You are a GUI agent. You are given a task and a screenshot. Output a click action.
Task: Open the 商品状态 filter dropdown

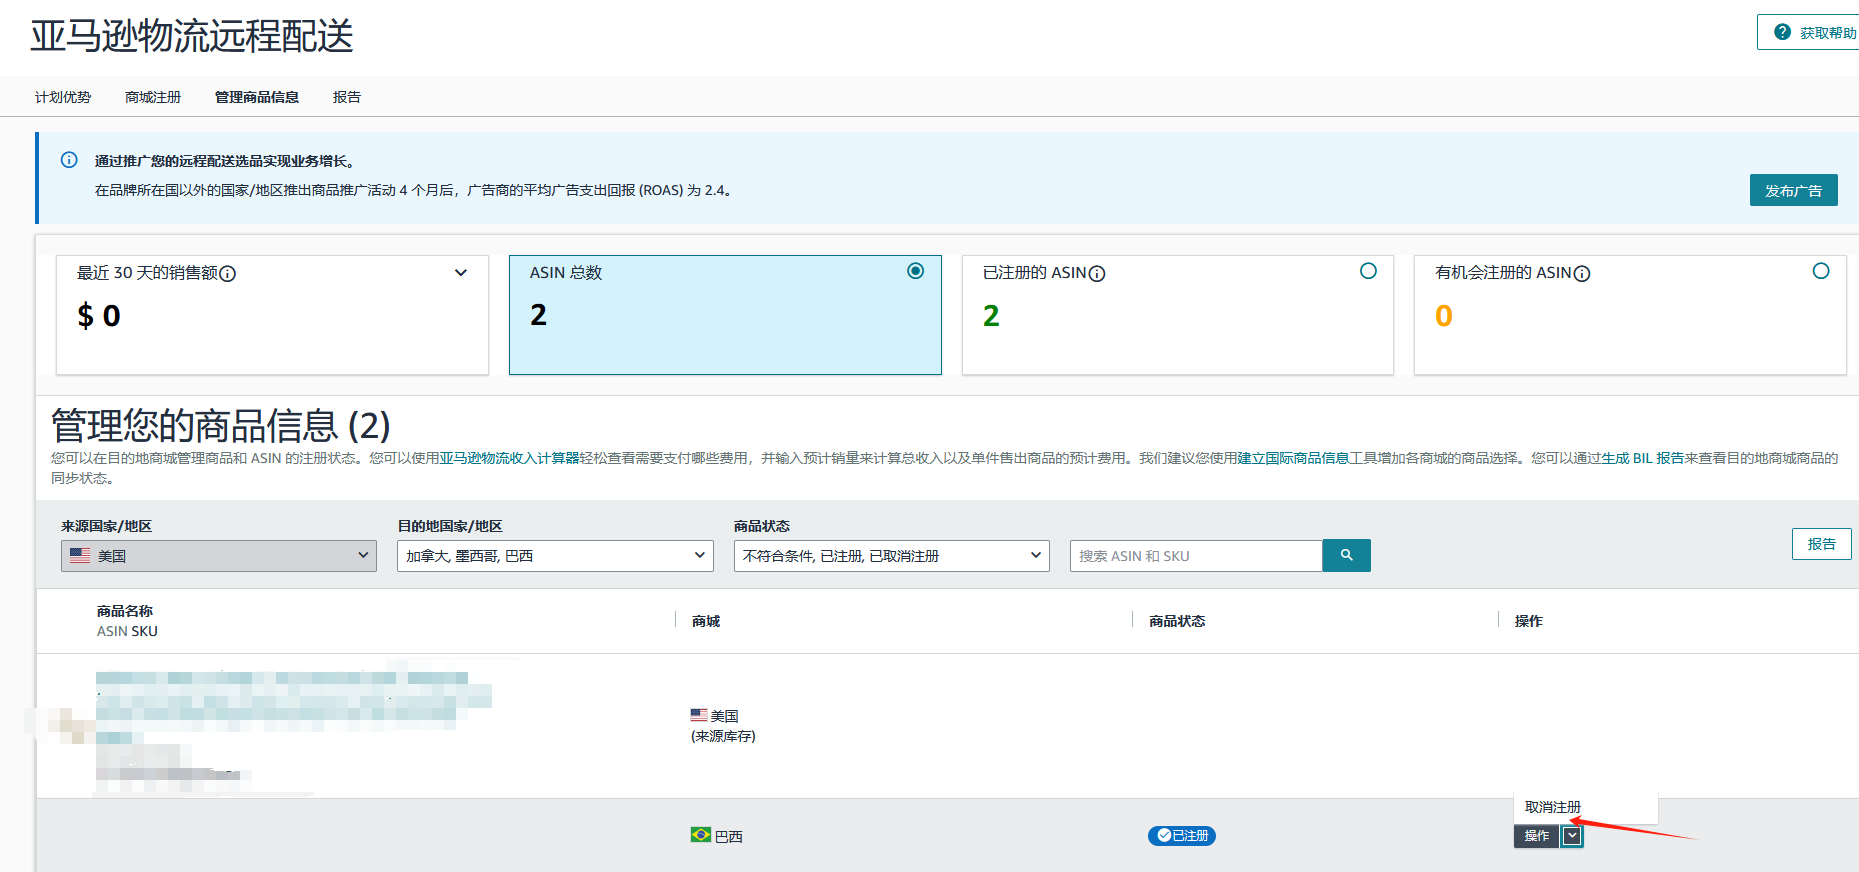point(892,556)
